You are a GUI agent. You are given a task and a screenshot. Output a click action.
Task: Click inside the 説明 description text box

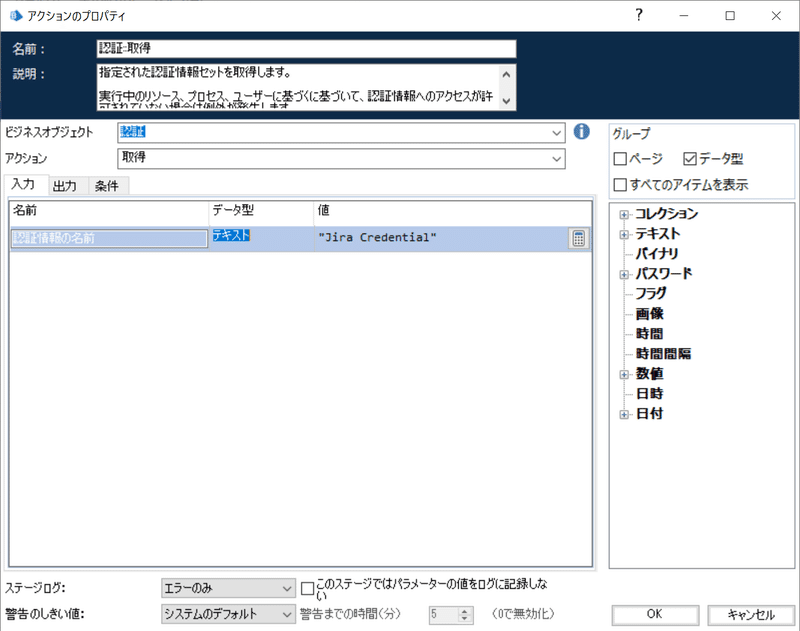point(297,87)
